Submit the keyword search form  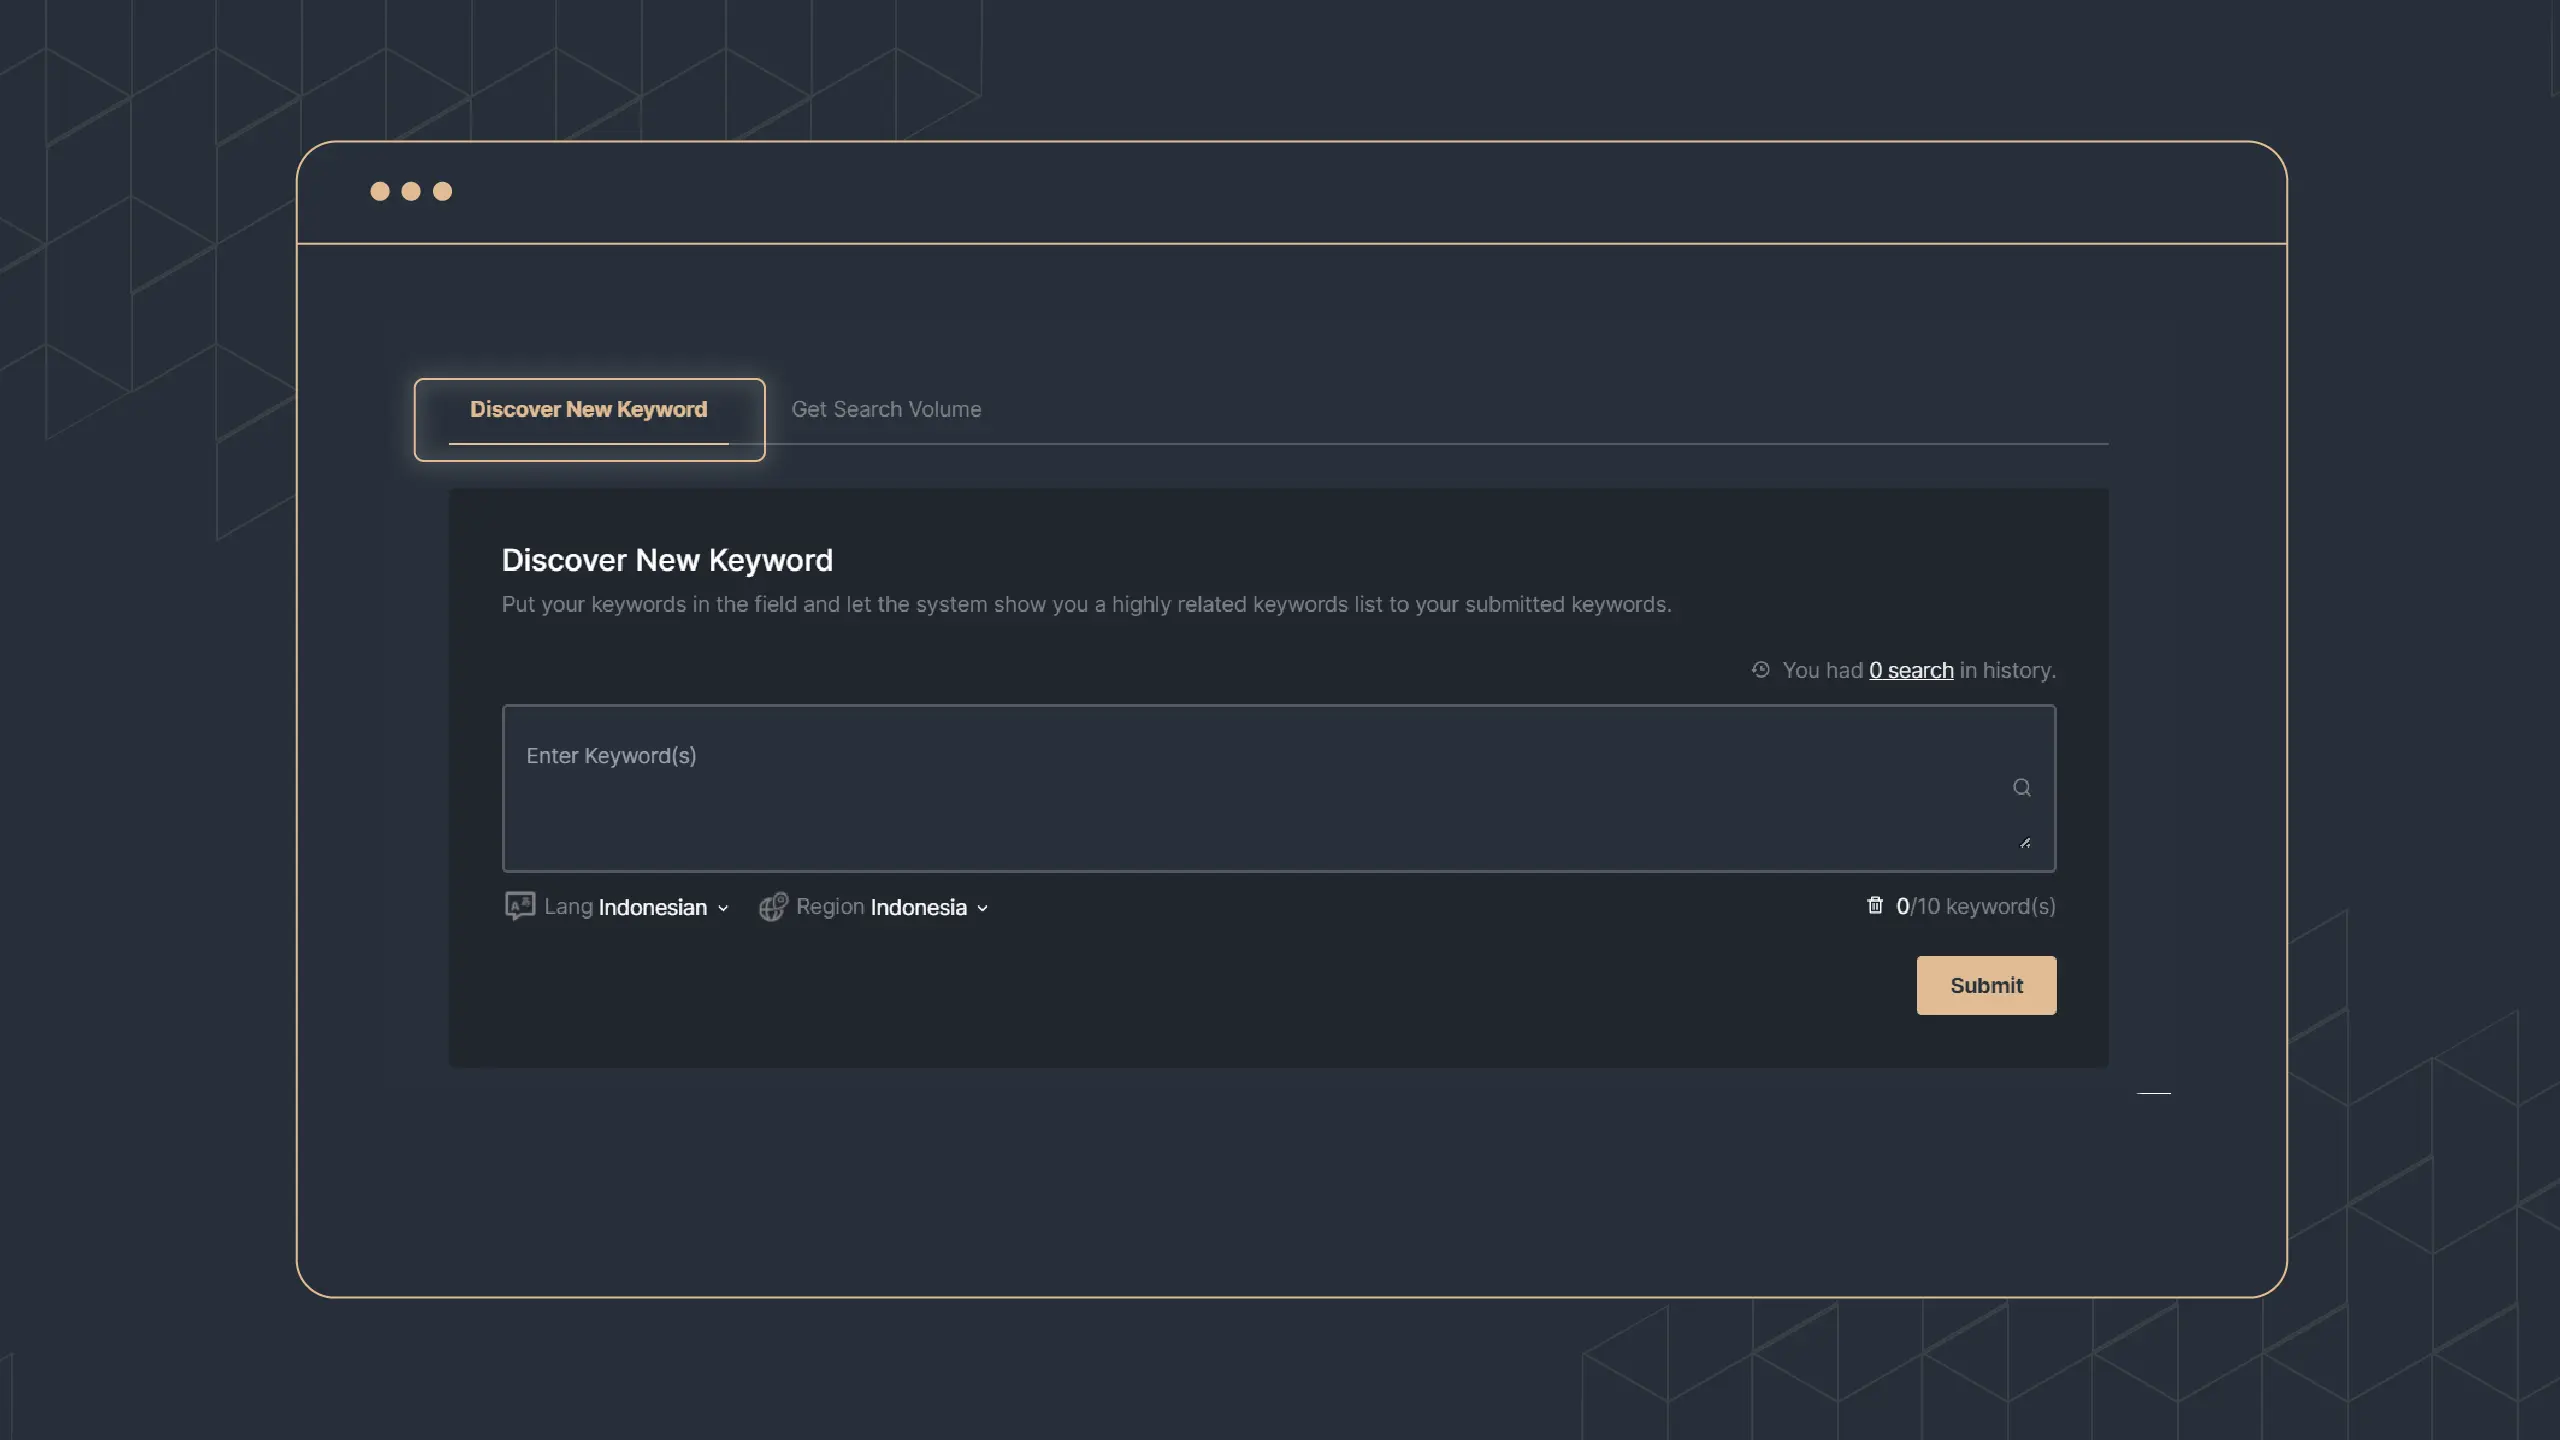(1985, 985)
